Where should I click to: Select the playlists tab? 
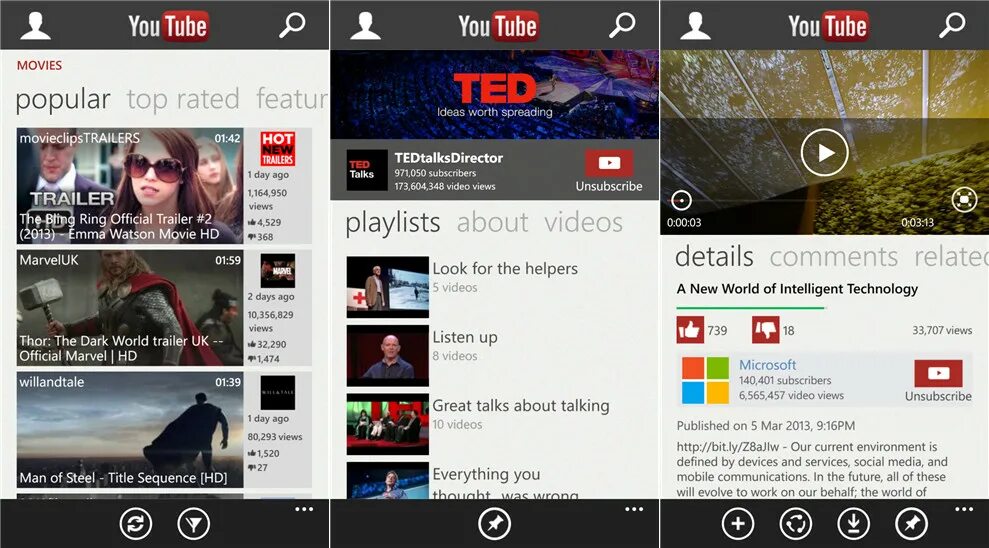click(x=392, y=223)
